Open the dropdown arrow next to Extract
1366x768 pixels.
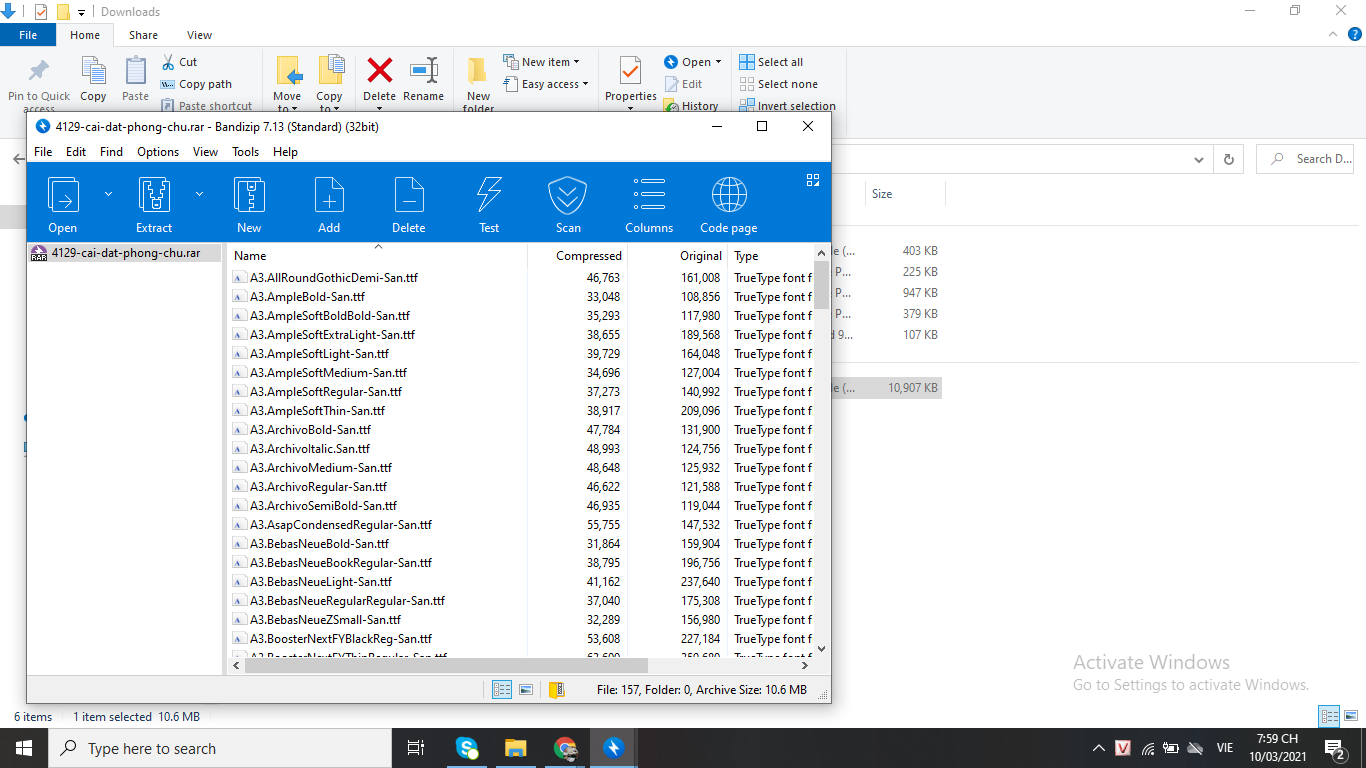point(199,194)
